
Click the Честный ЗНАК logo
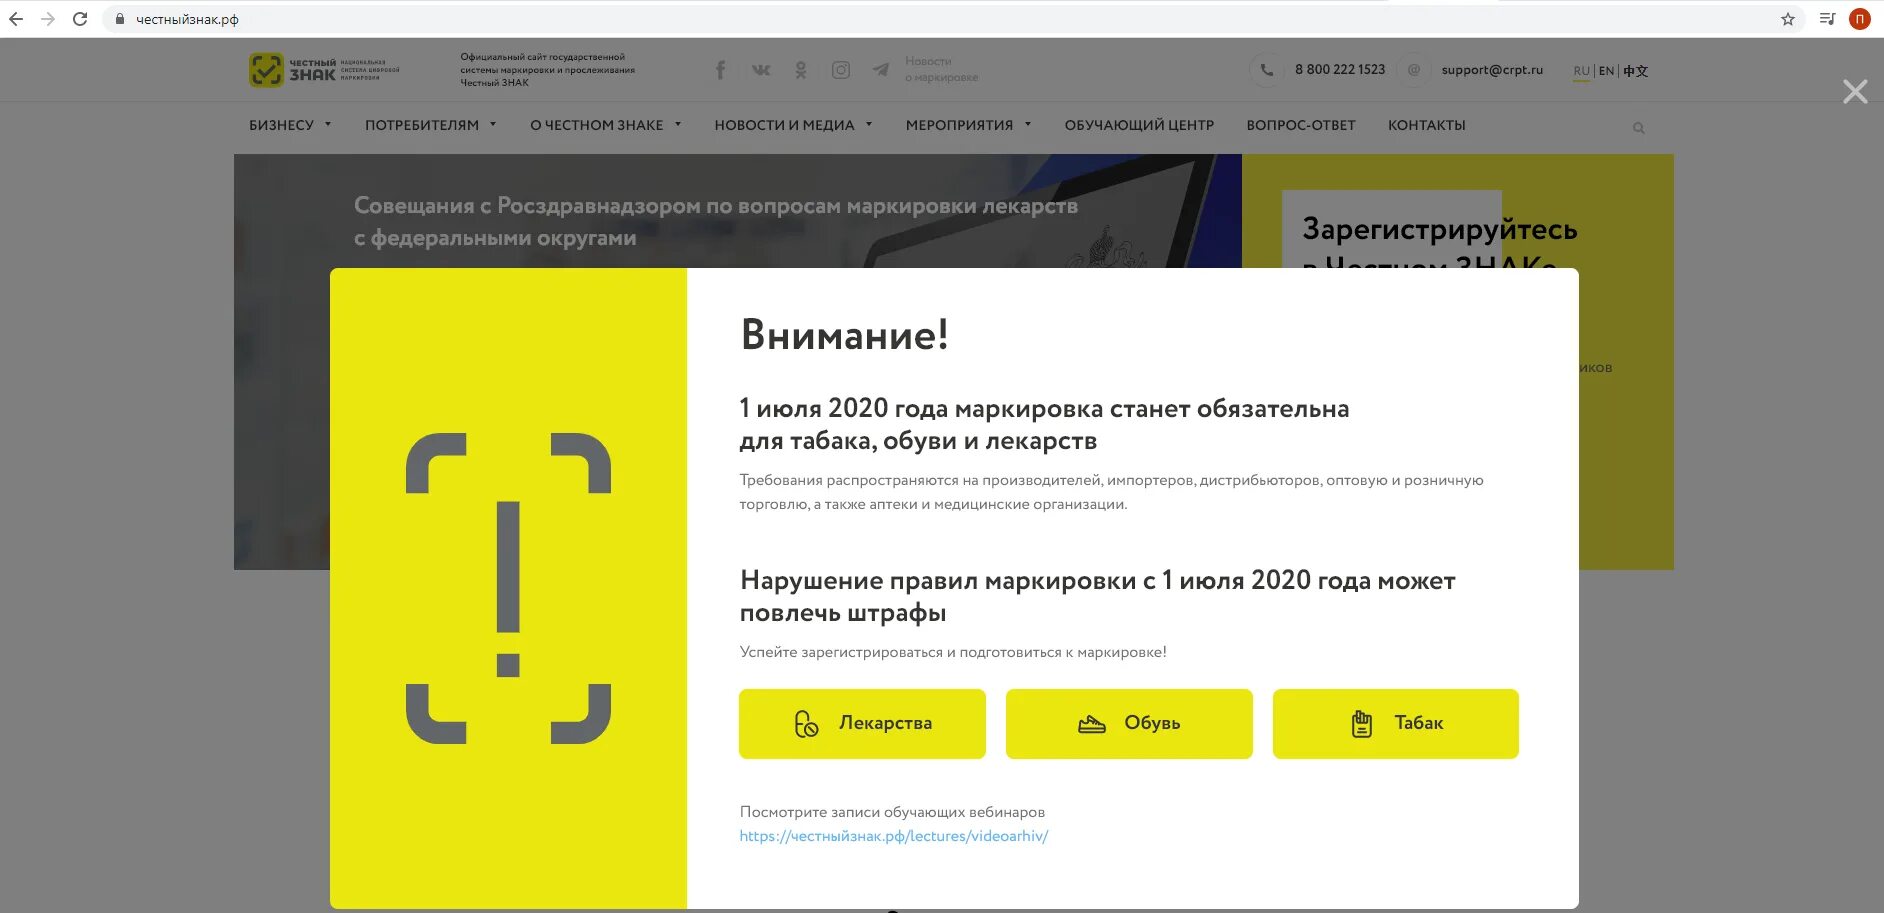[x=324, y=69]
